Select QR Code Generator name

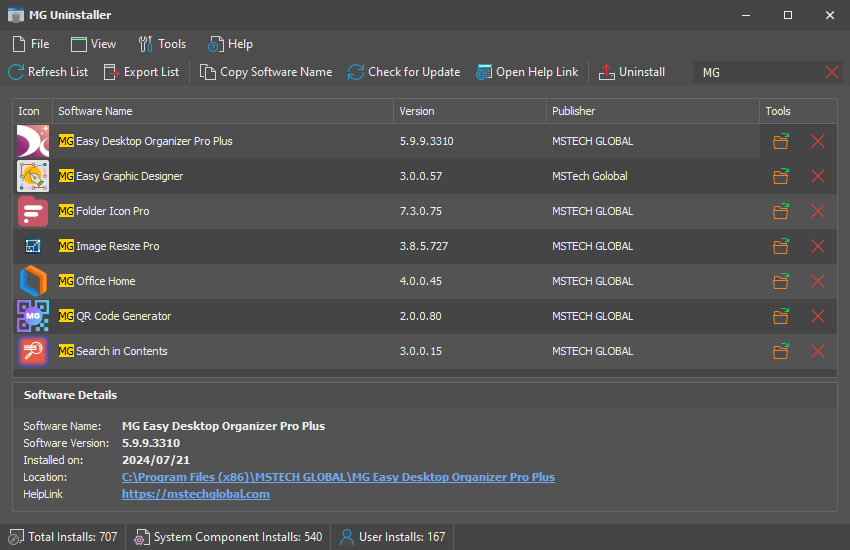(x=115, y=316)
